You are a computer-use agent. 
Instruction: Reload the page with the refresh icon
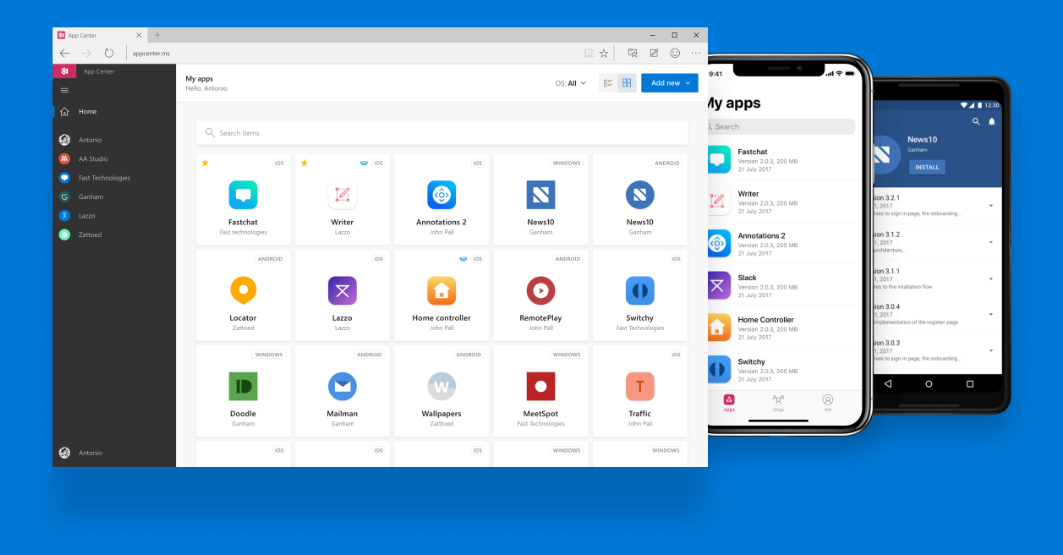109,53
